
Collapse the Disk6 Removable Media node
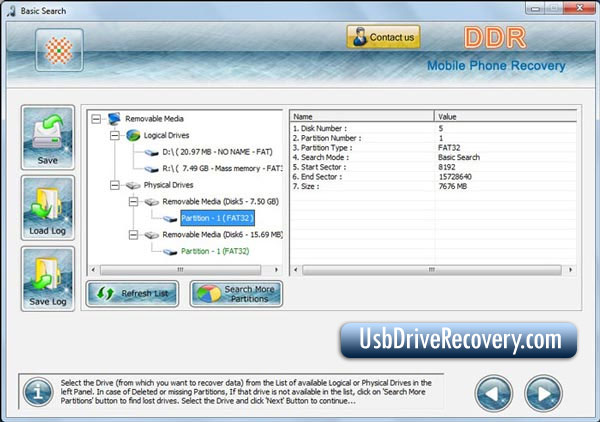coord(133,235)
